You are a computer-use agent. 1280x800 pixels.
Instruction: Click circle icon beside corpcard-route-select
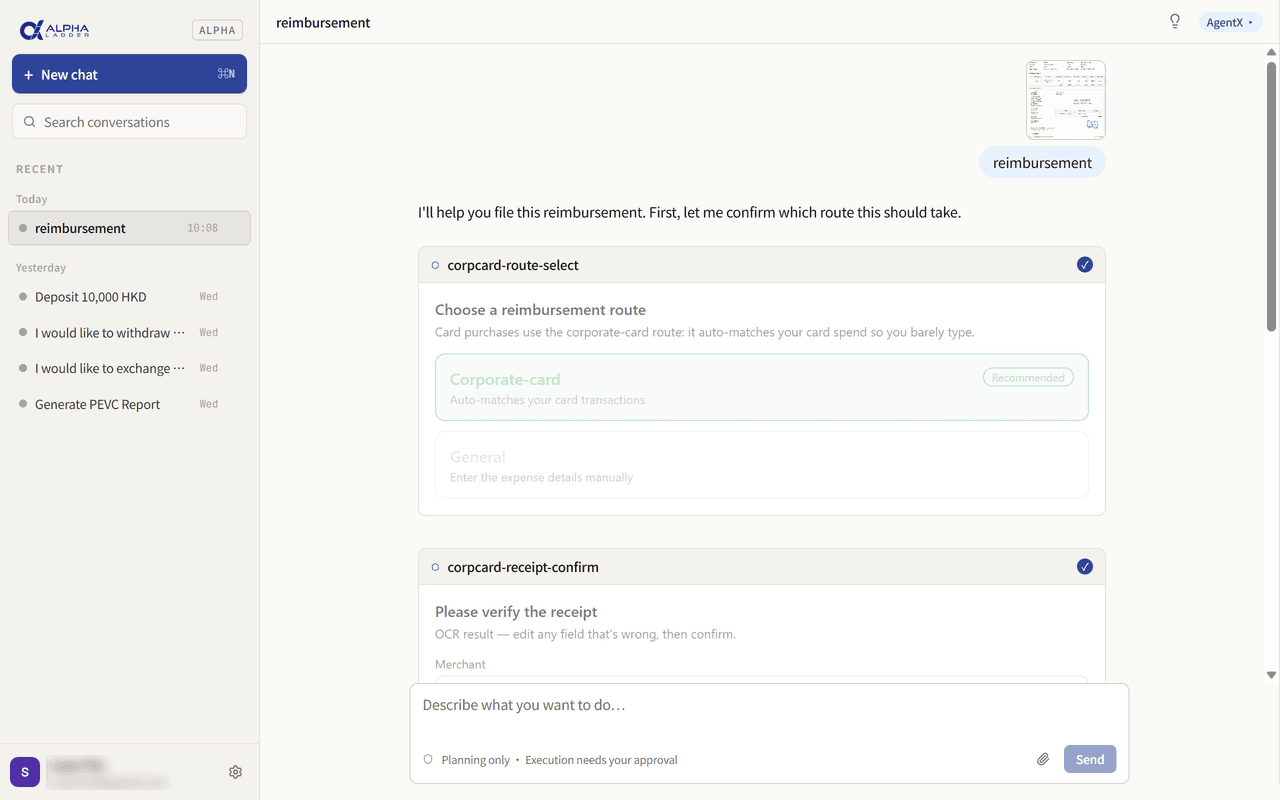[435, 265]
